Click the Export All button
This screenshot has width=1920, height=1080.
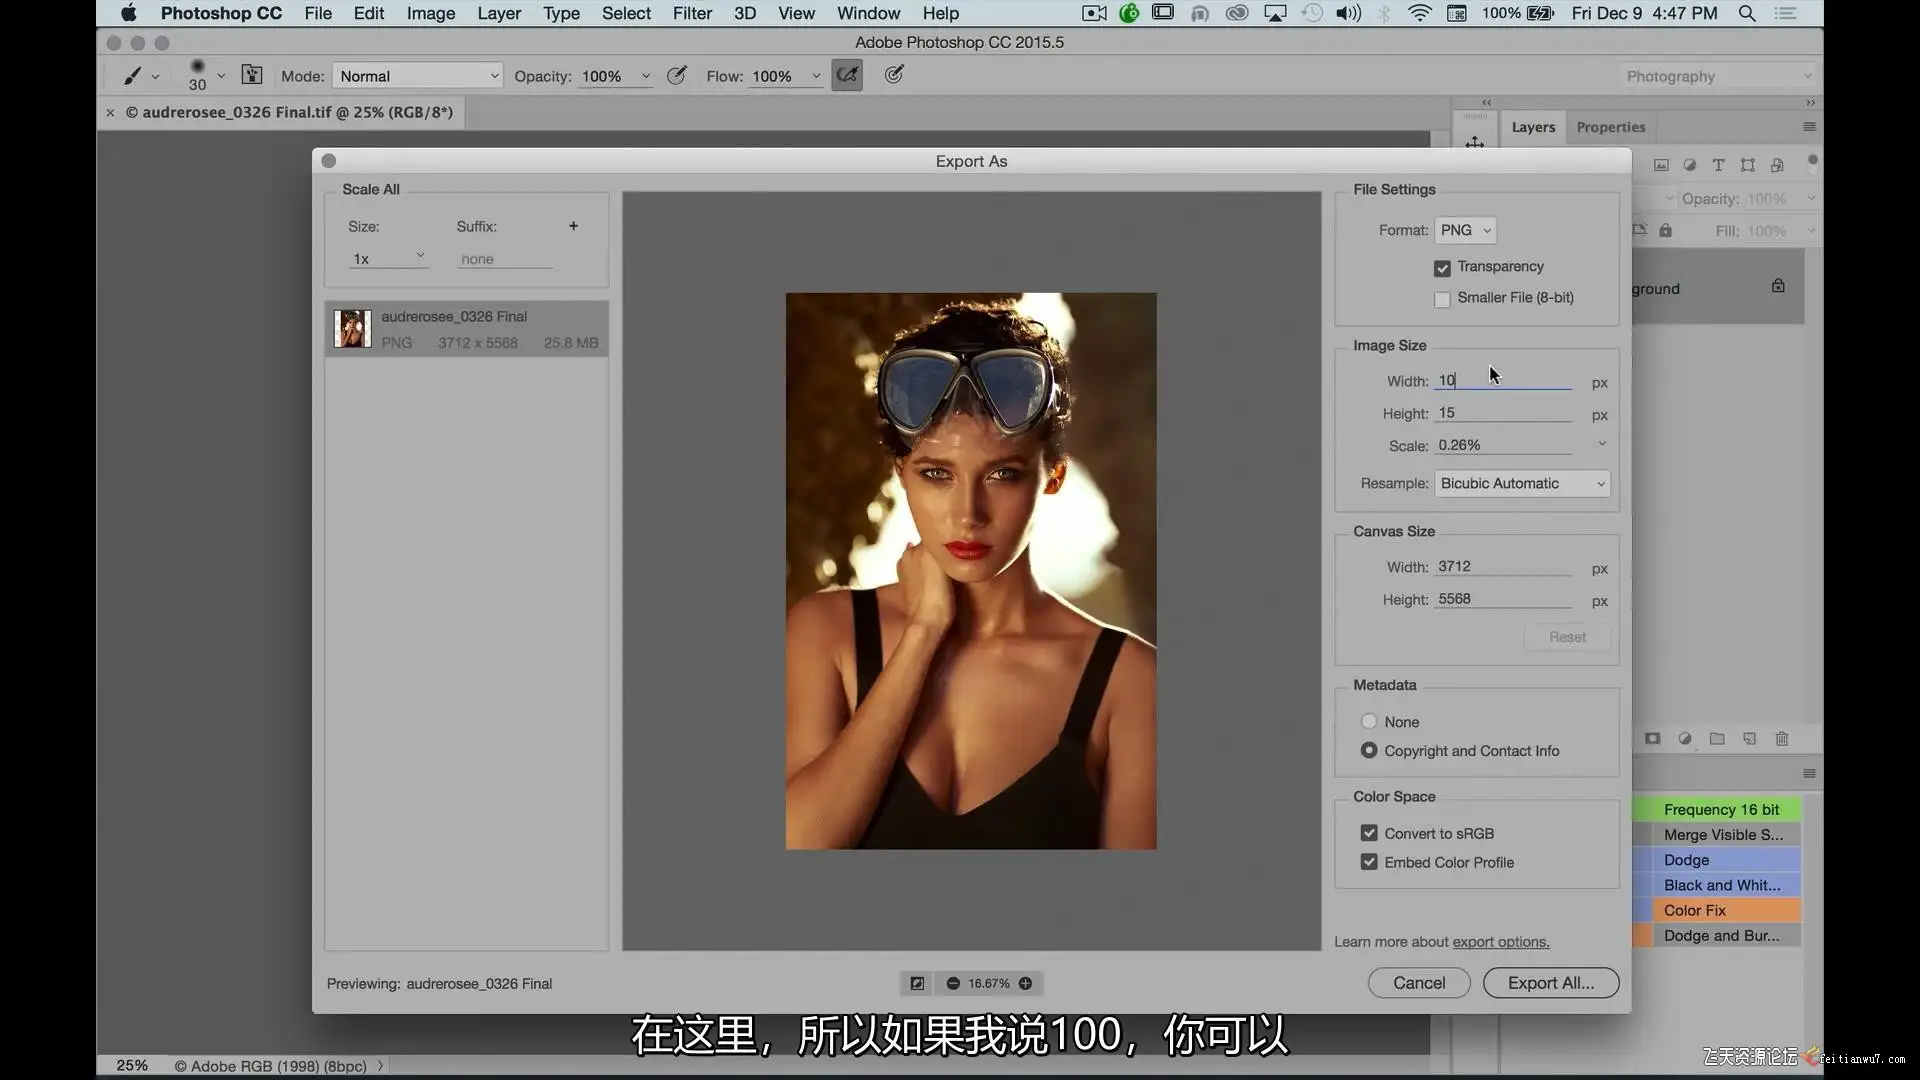[x=1550, y=983]
